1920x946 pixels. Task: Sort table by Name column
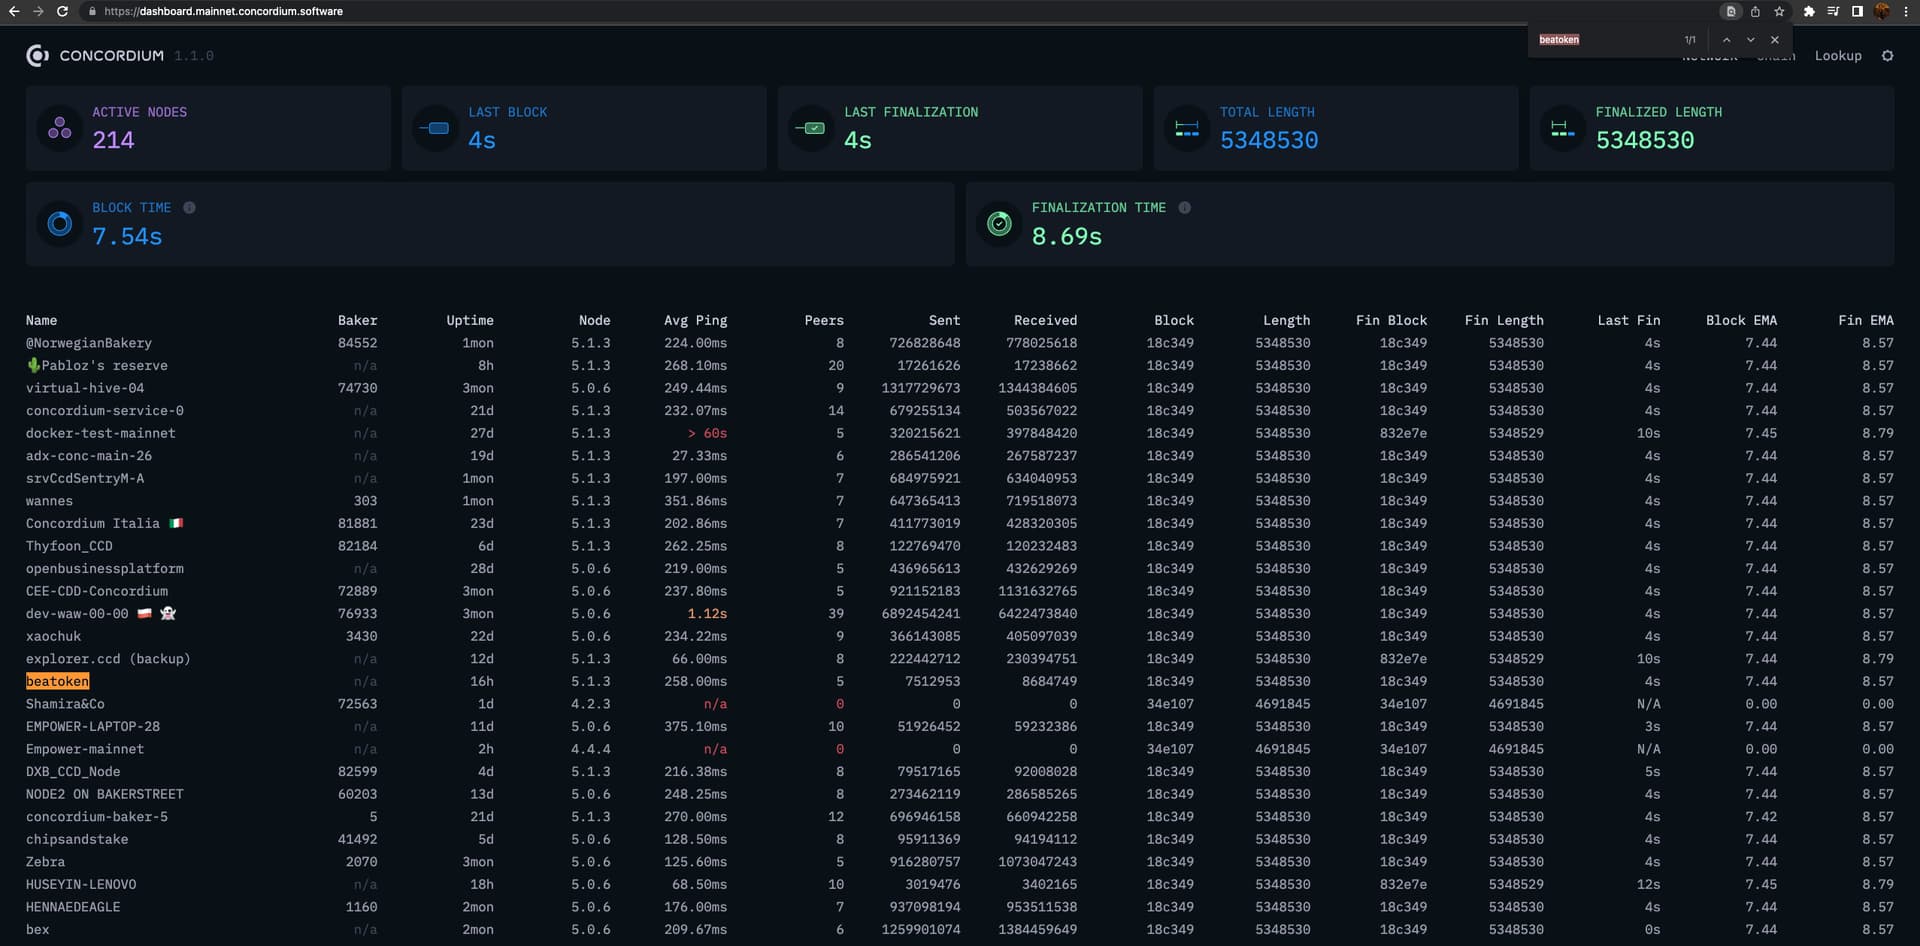(x=41, y=320)
